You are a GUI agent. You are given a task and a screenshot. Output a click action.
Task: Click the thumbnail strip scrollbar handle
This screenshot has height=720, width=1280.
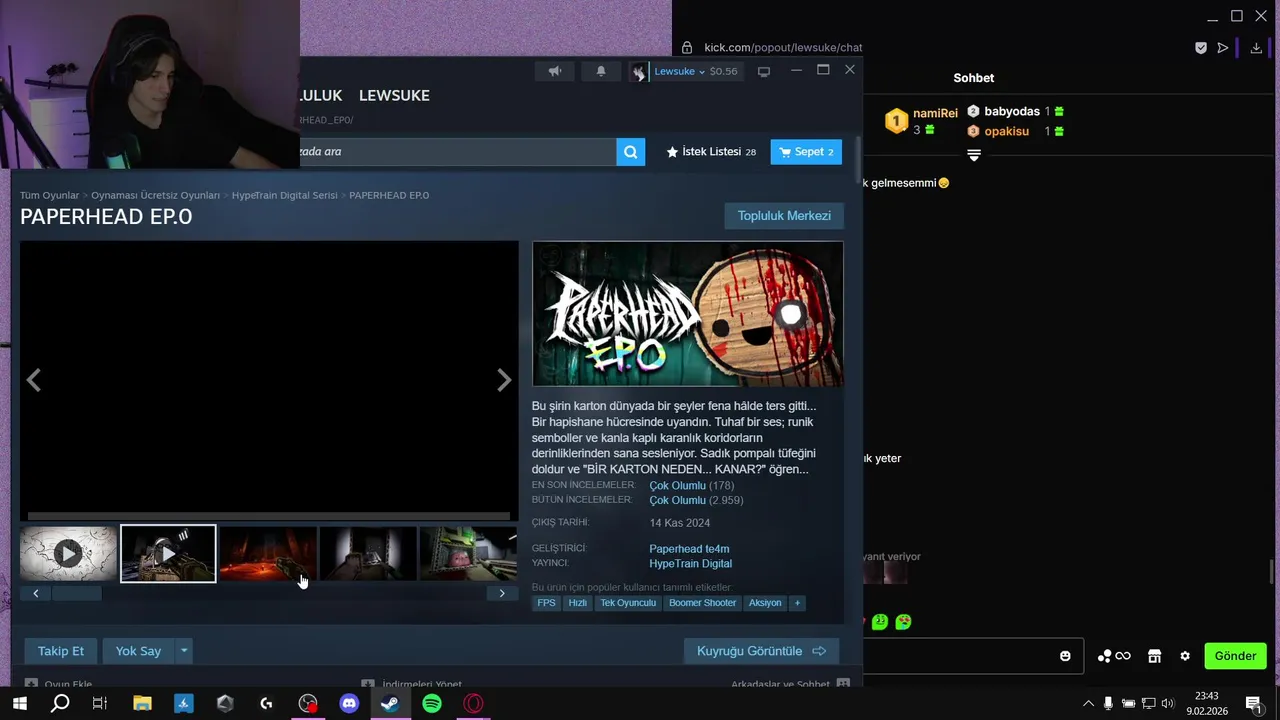(x=76, y=593)
